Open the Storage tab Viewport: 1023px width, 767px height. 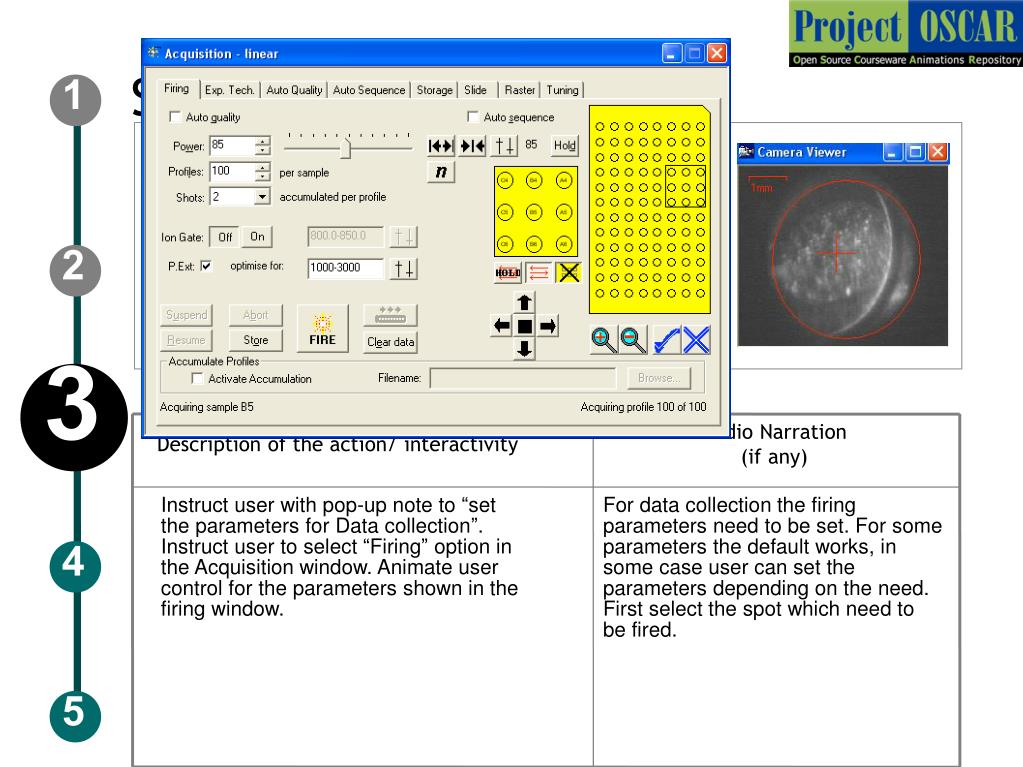click(435, 90)
